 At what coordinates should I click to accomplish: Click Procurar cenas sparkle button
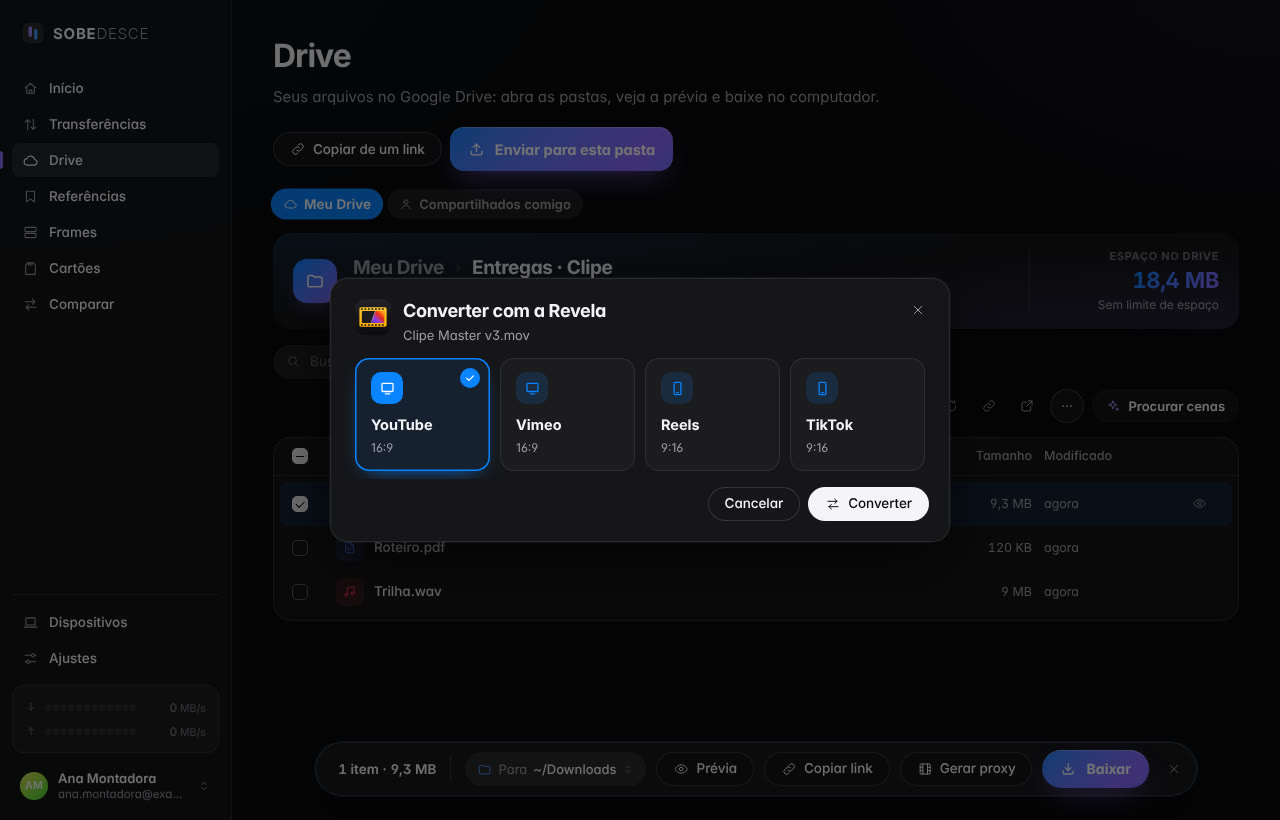point(1165,406)
